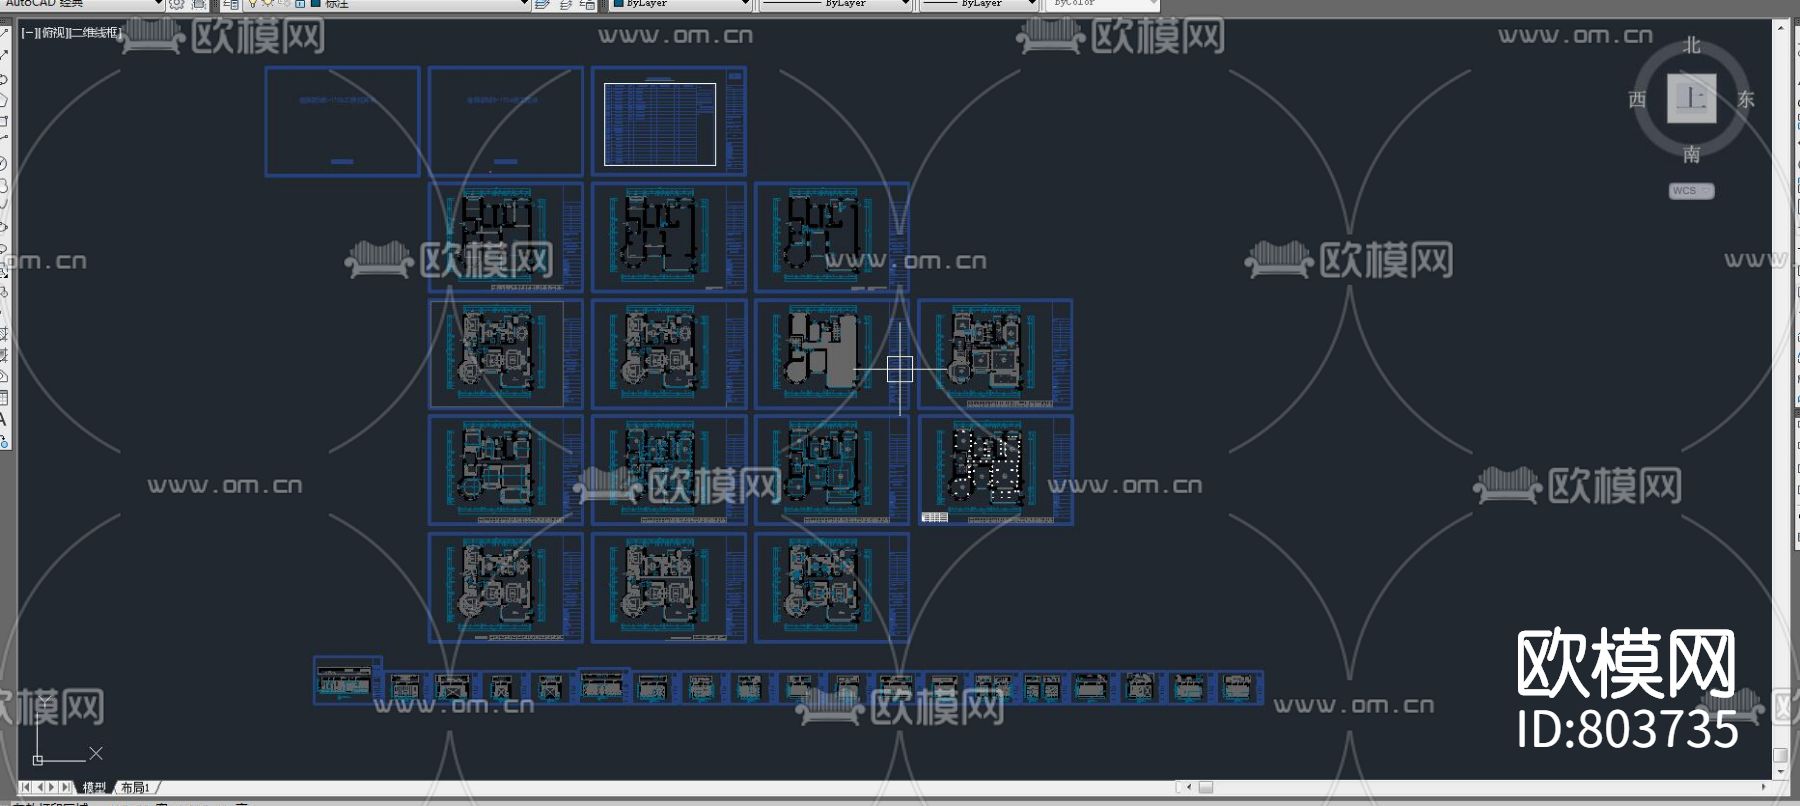
Task: Click the [-] viewport control
Action: point(29,33)
